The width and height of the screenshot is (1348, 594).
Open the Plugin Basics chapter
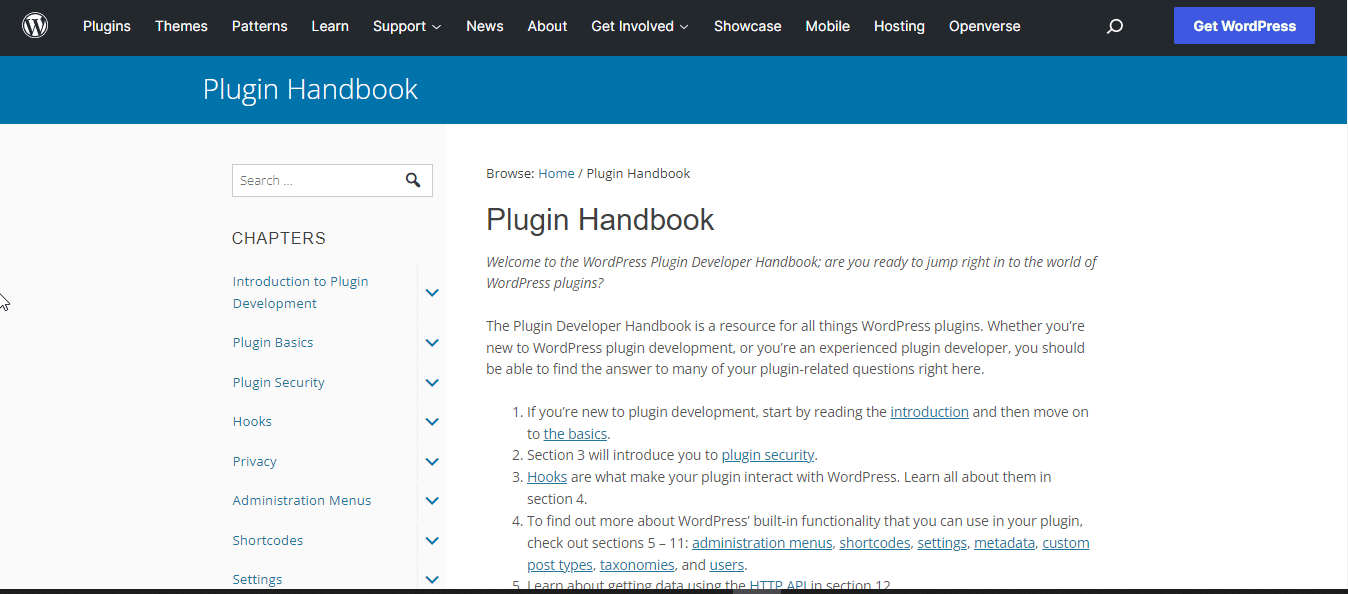pos(273,342)
